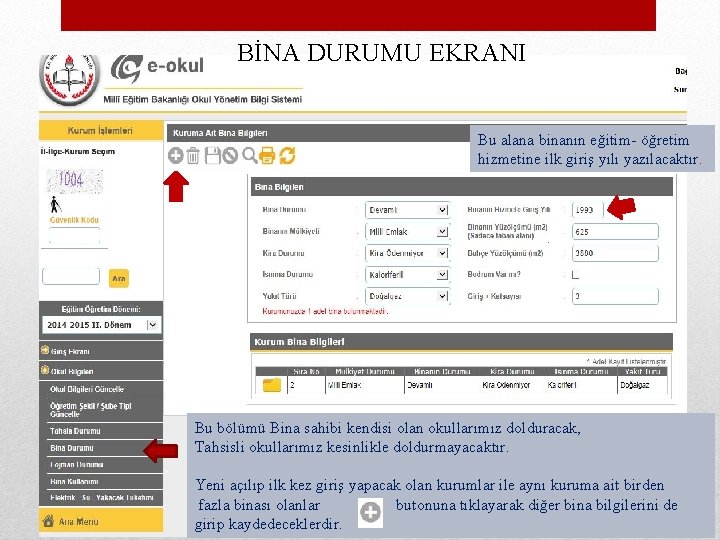Click the accessibility person icon near captcha
The height and width of the screenshot is (540, 720).
point(55,205)
